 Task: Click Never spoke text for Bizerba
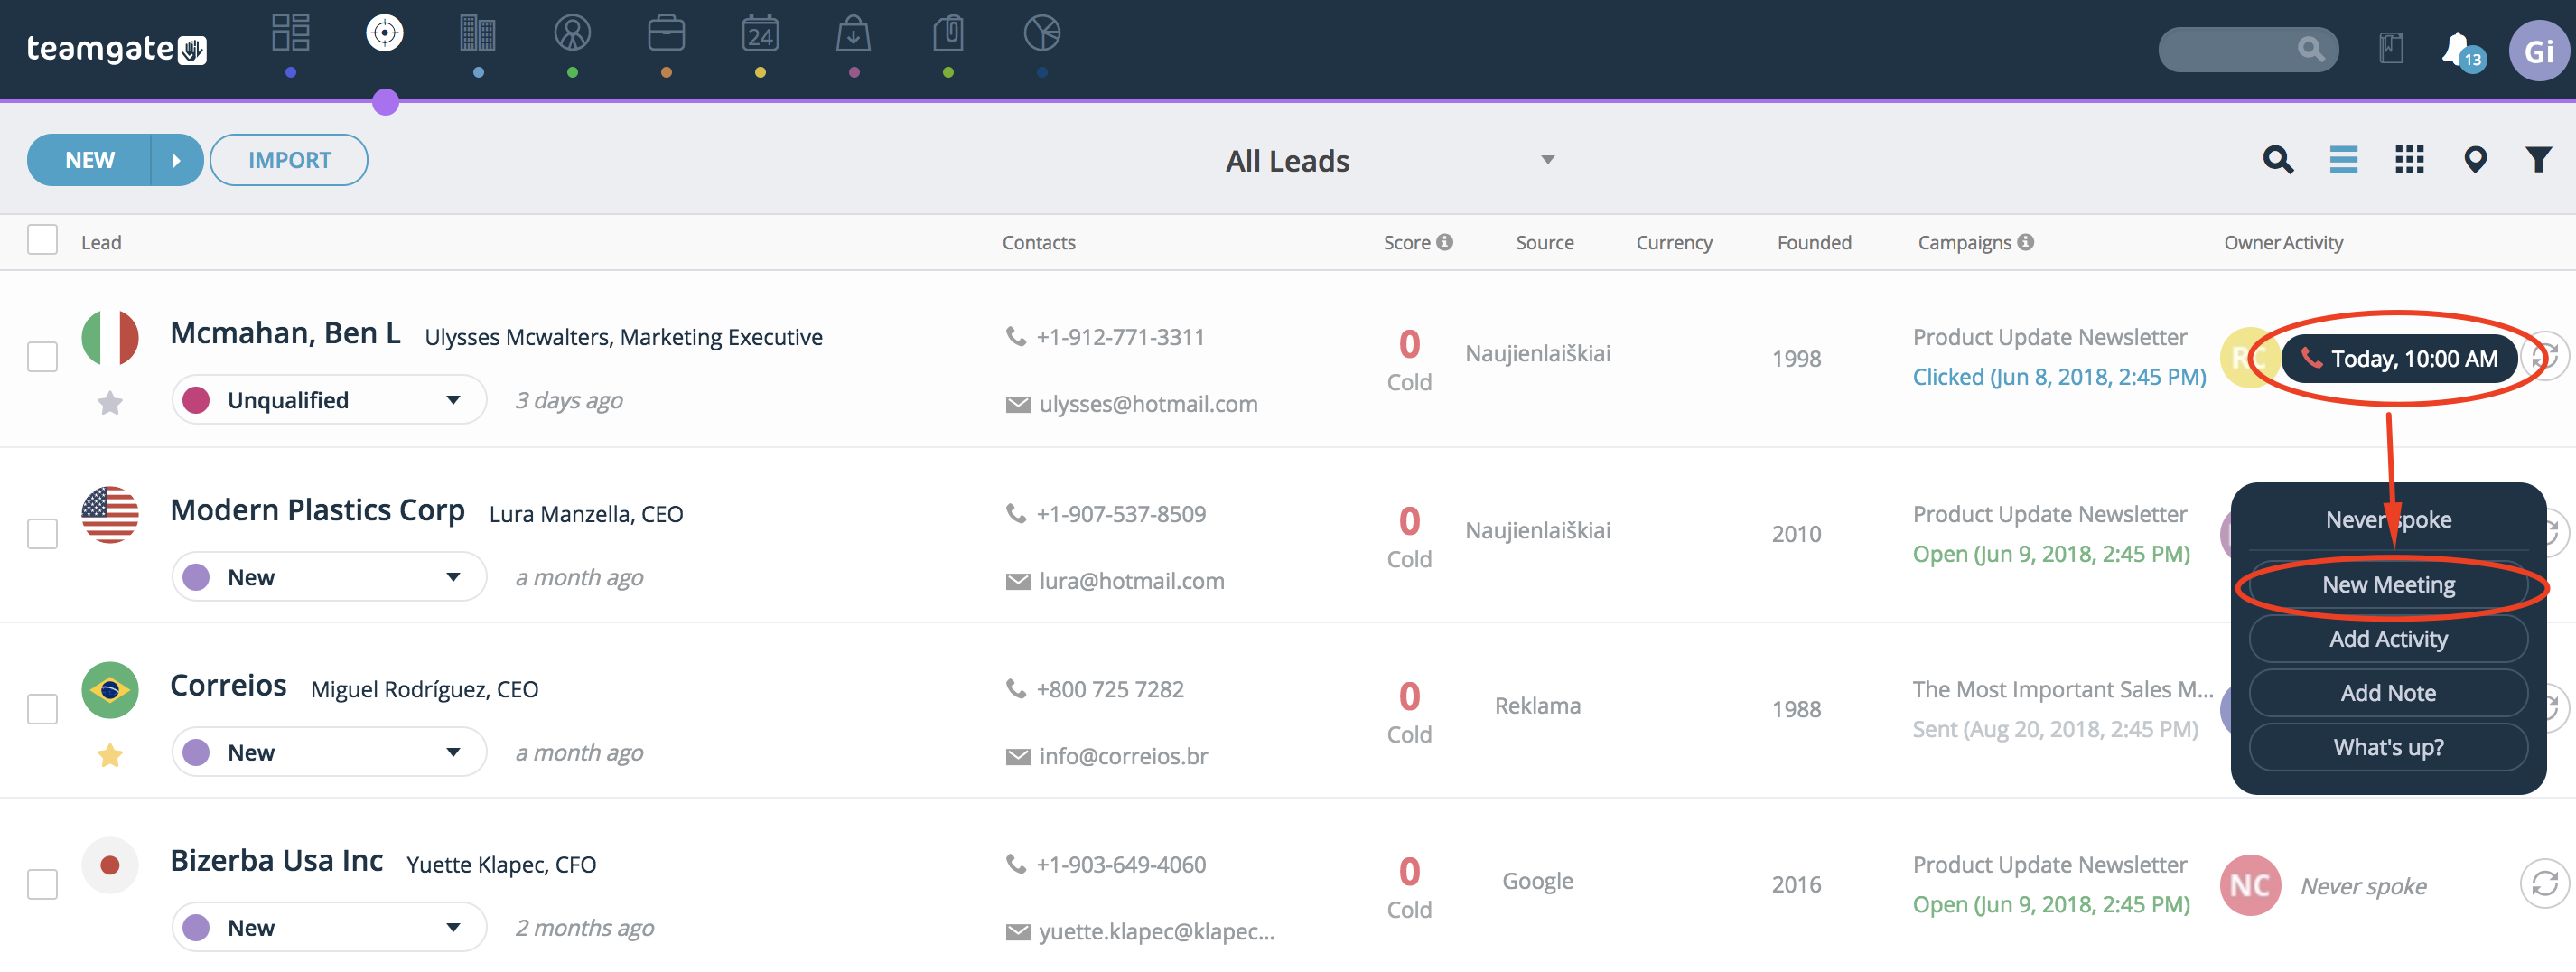2363,886
